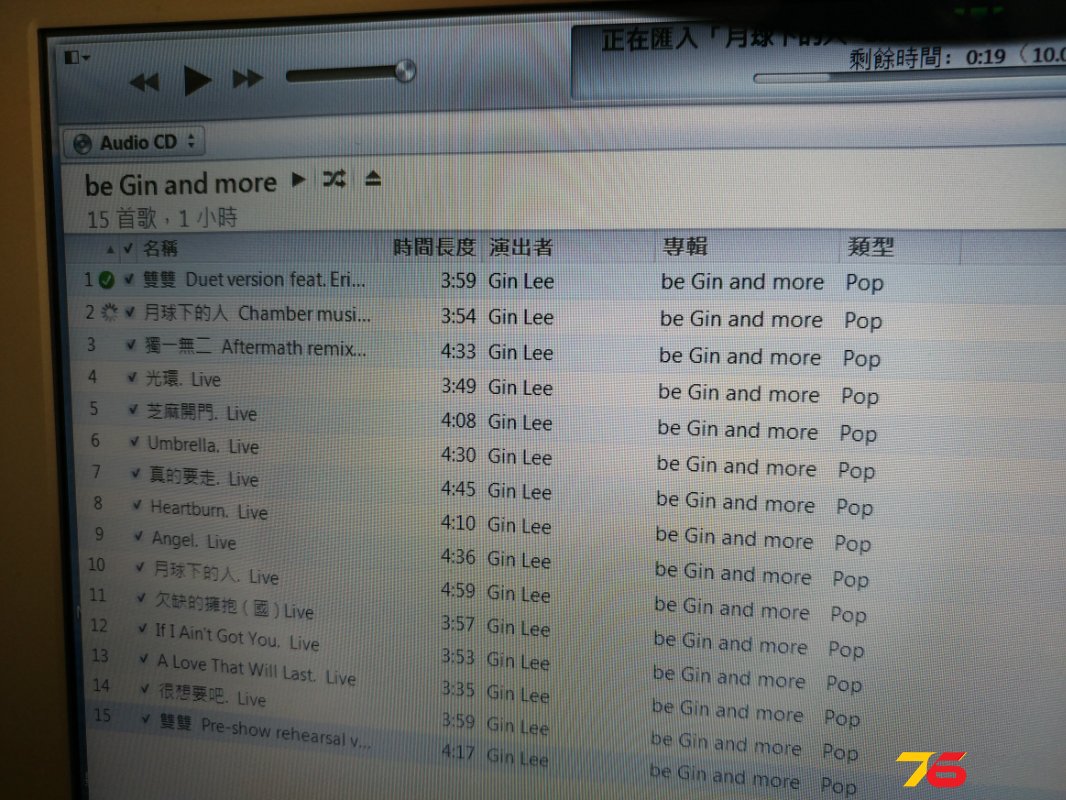The height and width of the screenshot is (800, 1066).
Task: Select the song If I Ain't Got You. Live
Action: [237, 638]
